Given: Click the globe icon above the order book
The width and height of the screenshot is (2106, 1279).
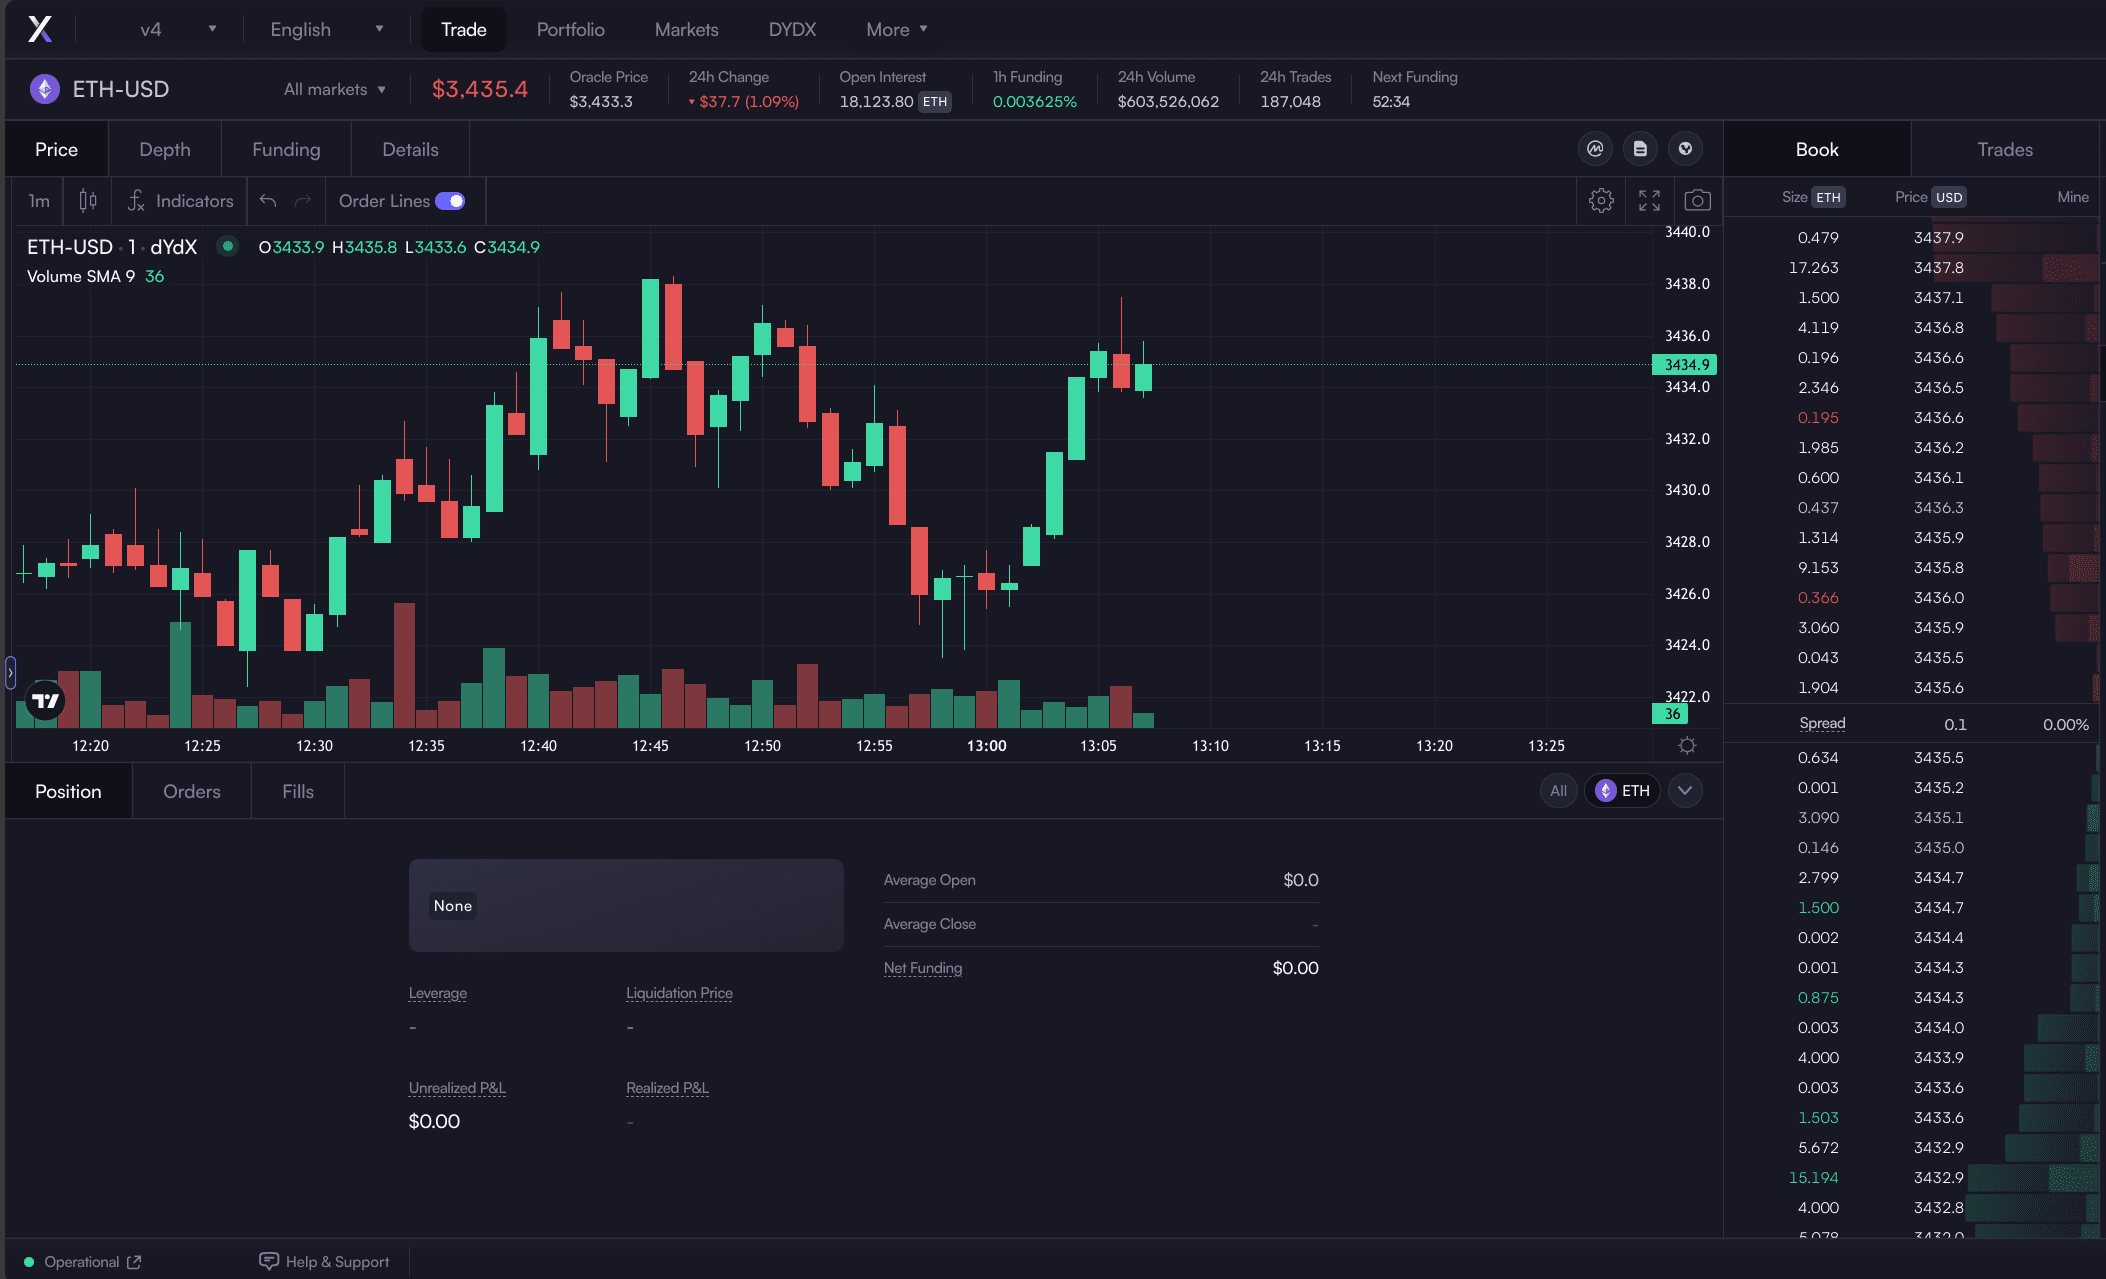Looking at the screenshot, I should click(1686, 148).
